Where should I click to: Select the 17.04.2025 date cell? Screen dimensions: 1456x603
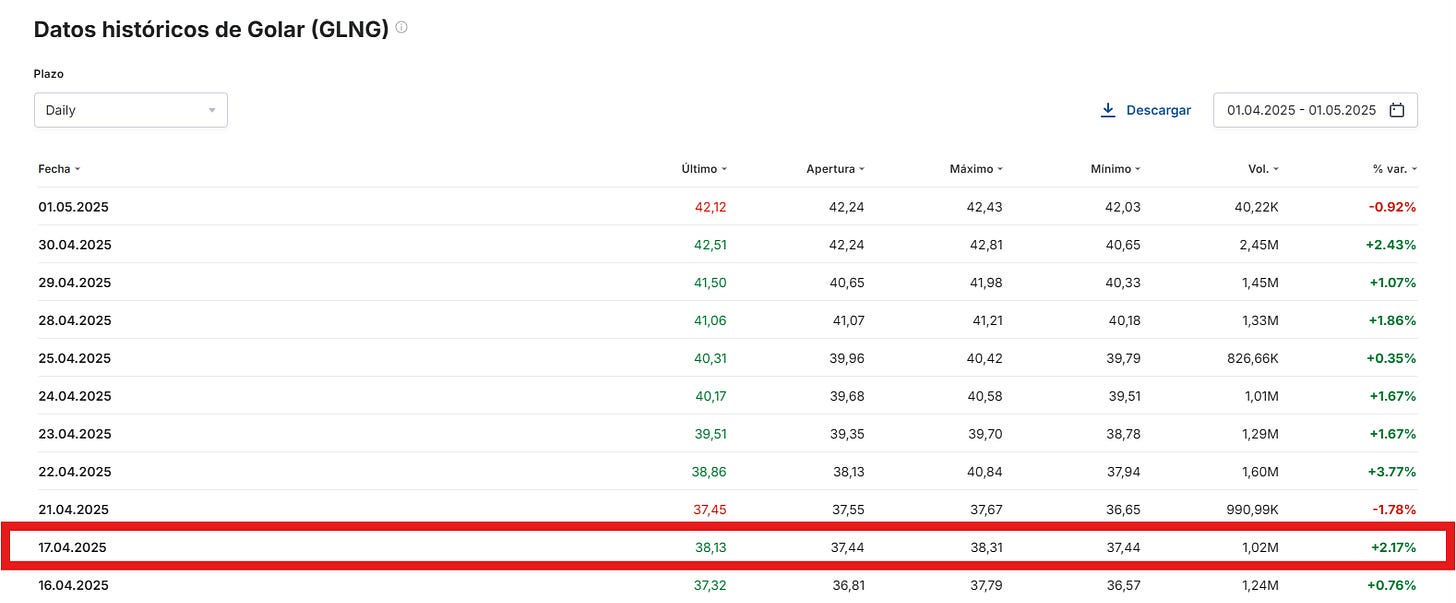click(73, 548)
